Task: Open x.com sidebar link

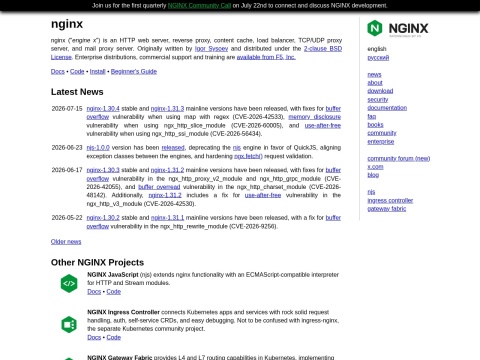Action: click(376, 167)
